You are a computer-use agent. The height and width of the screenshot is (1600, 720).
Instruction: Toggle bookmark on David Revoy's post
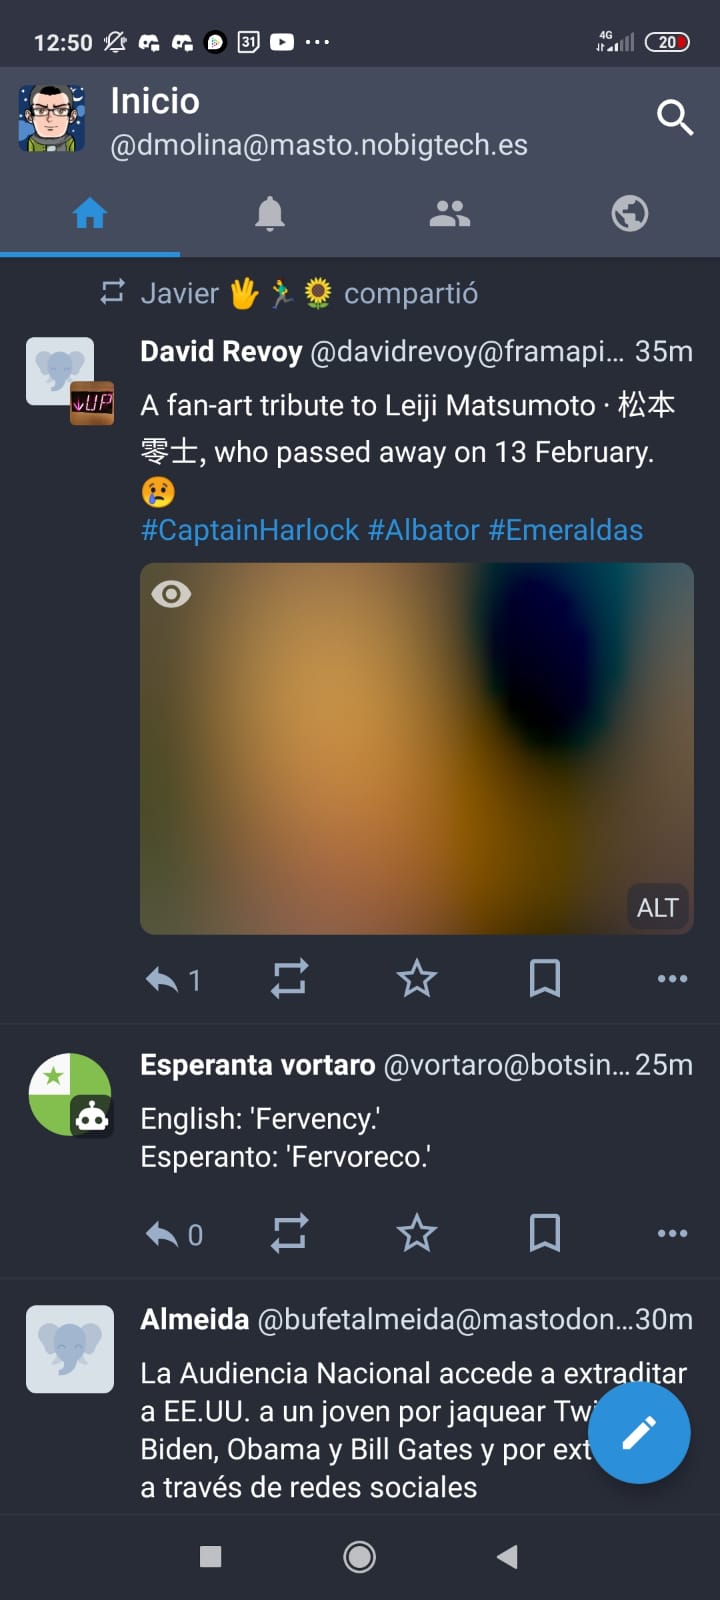coord(545,978)
